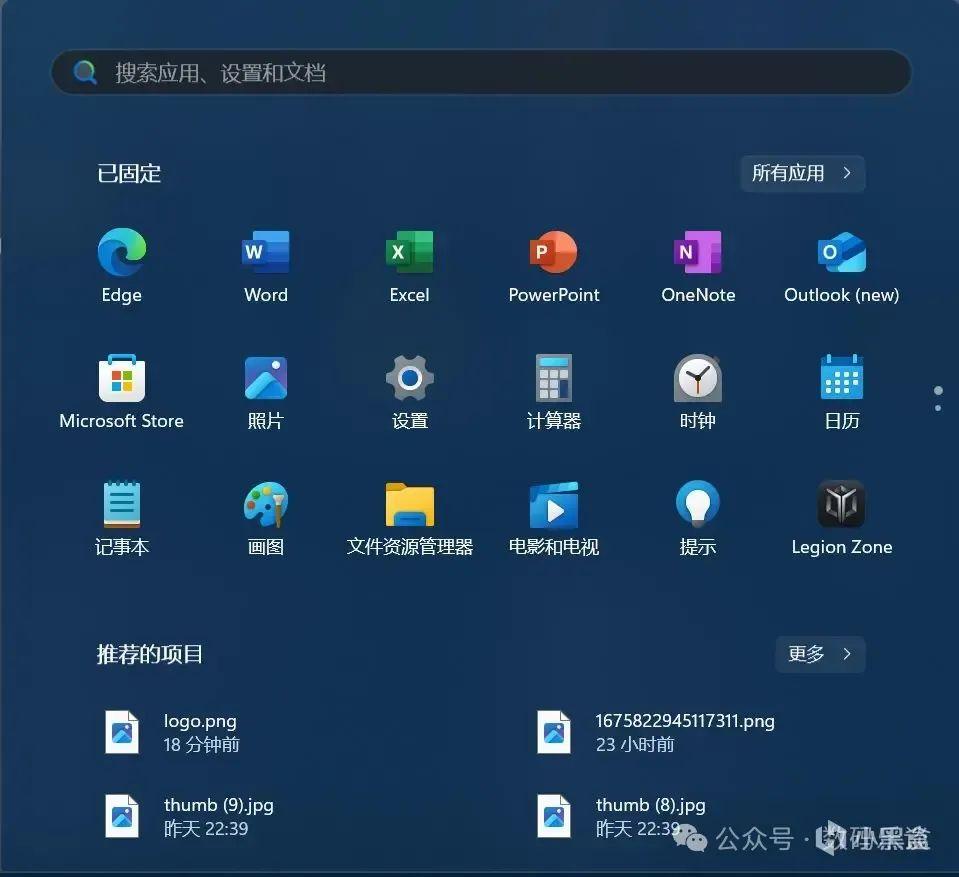The width and height of the screenshot is (959, 877).
Task: Open 文件资源管理器 file explorer
Action: coord(410,505)
